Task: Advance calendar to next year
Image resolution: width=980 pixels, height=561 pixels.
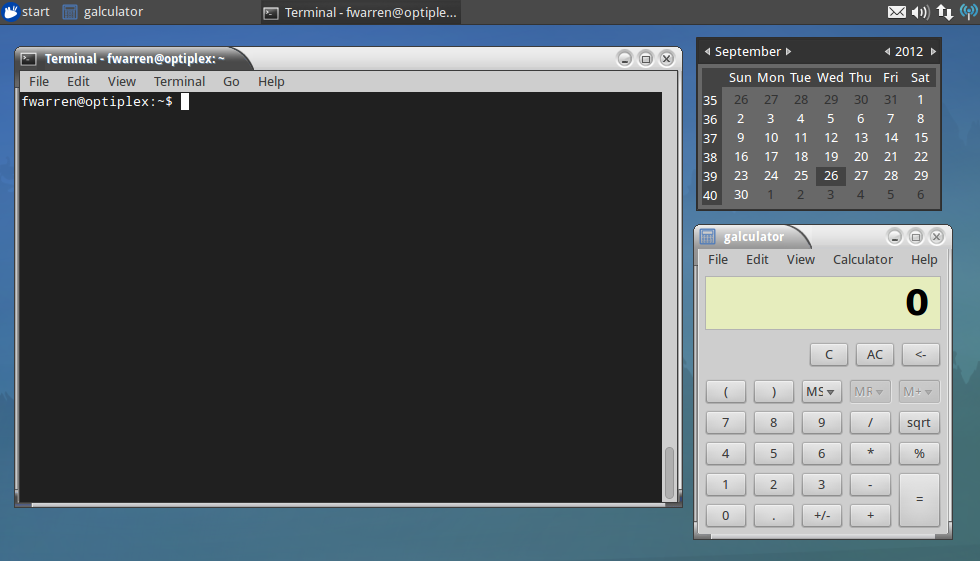Action: pyautogui.click(x=933, y=52)
